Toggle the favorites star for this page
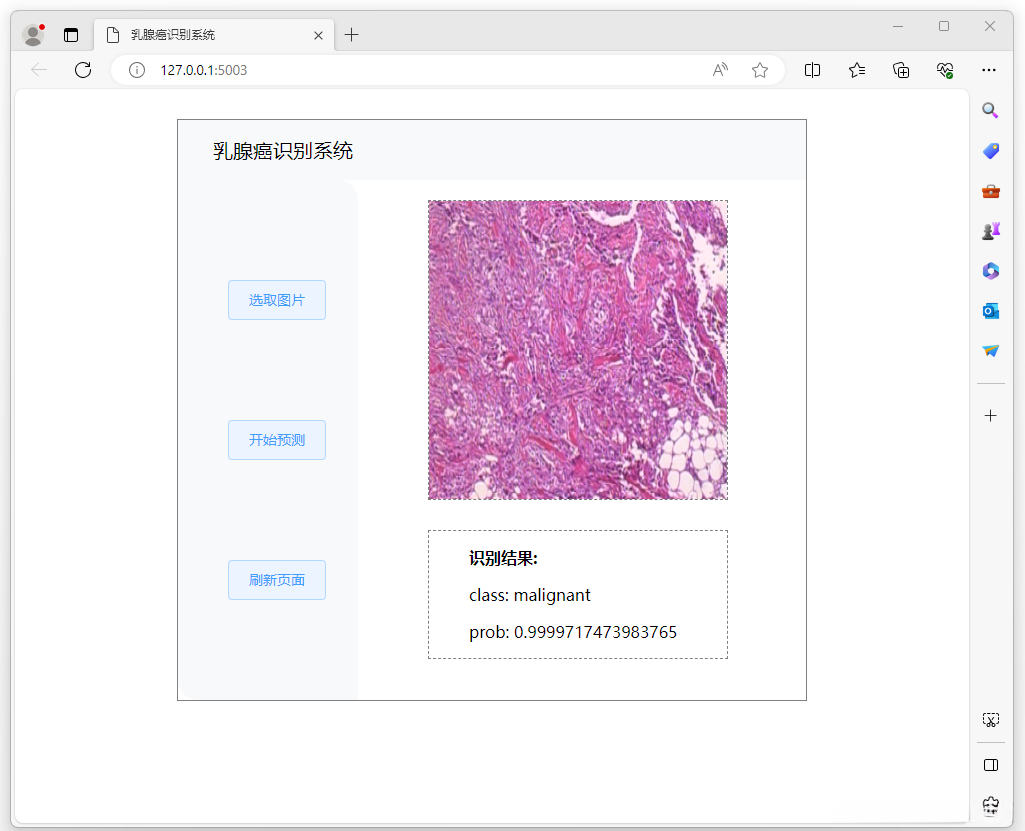Screen dimensions: 1025x831 (x=760, y=70)
